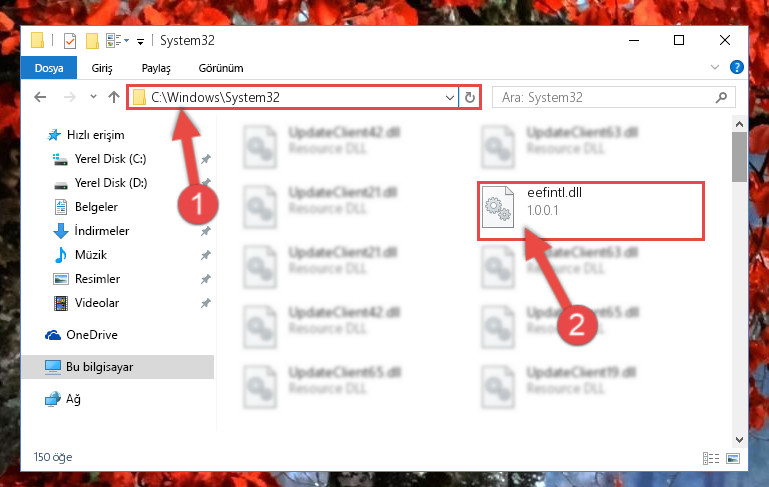Open the Paylaş ribbon tab

pos(156,68)
